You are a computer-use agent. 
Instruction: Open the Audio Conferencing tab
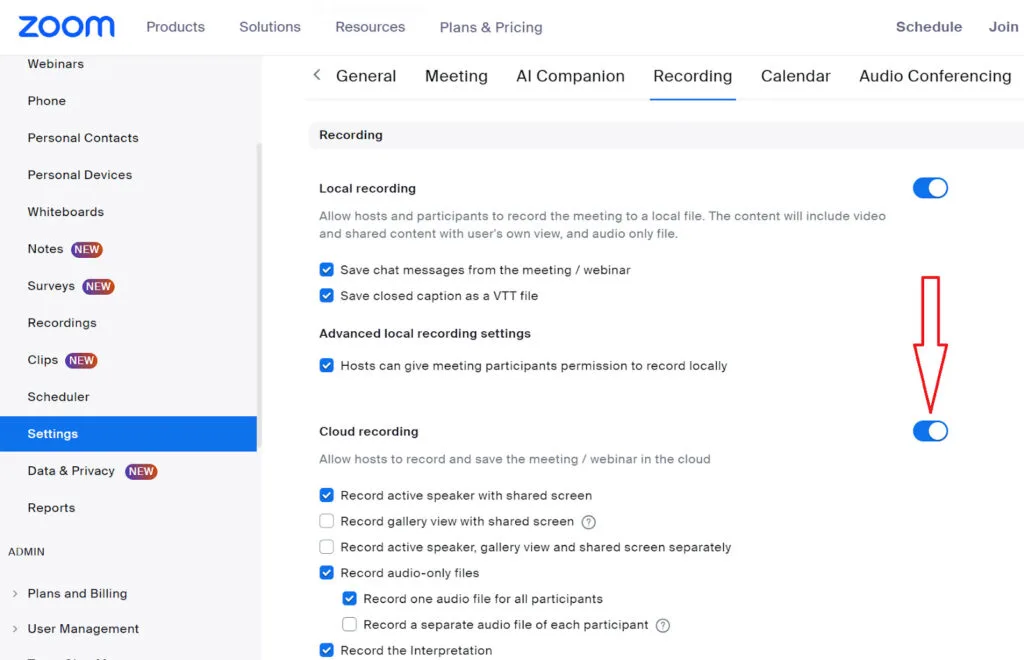pyautogui.click(x=935, y=76)
